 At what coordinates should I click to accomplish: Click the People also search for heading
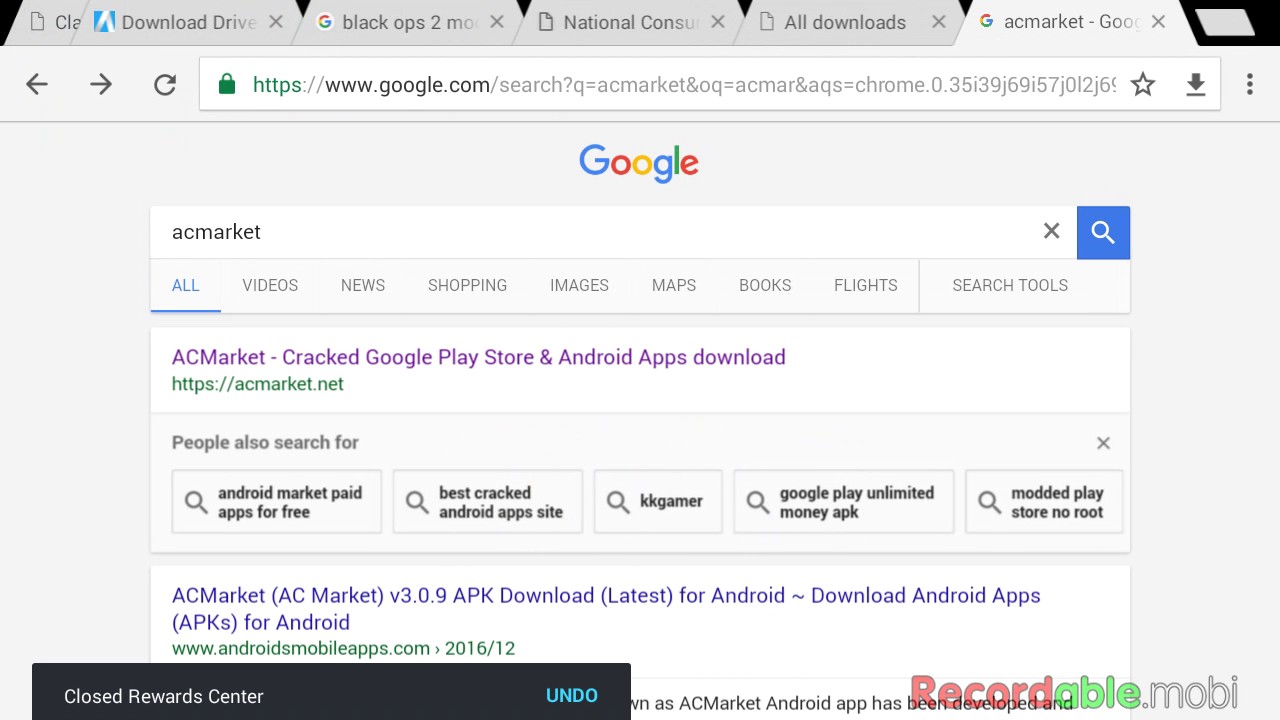coord(265,442)
